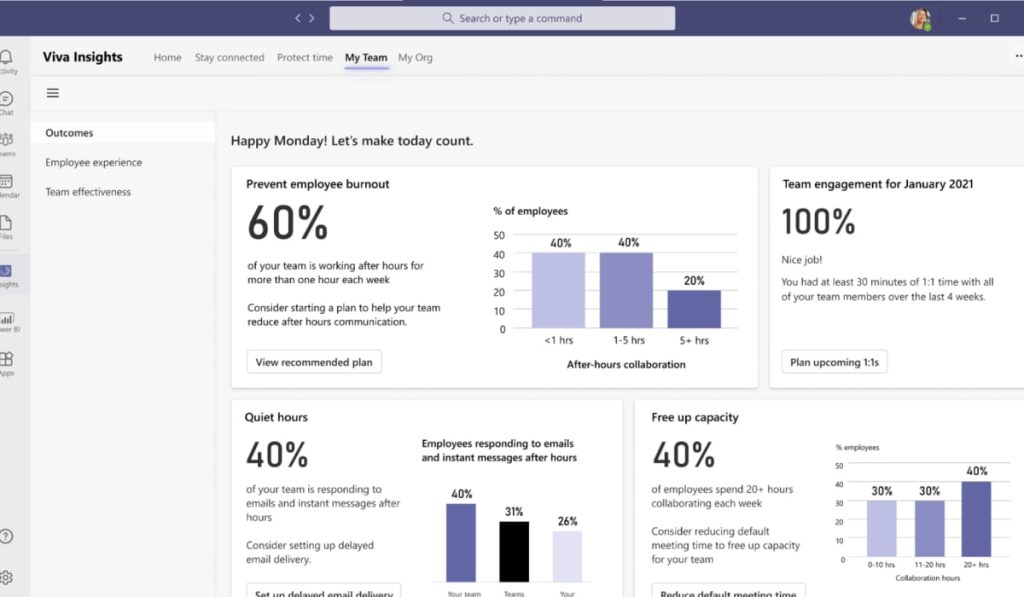The image size is (1024, 597).
Task: Open the Help question mark icon
Action: (x=6, y=536)
